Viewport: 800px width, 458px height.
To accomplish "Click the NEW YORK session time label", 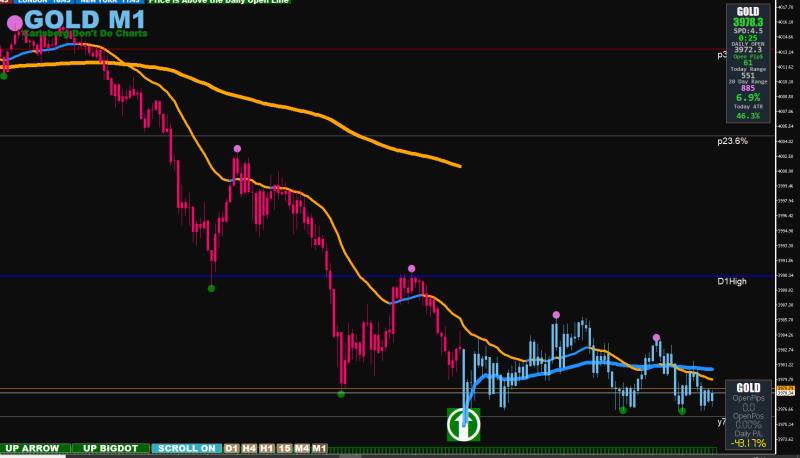I will pyautogui.click(x=111, y=2).
